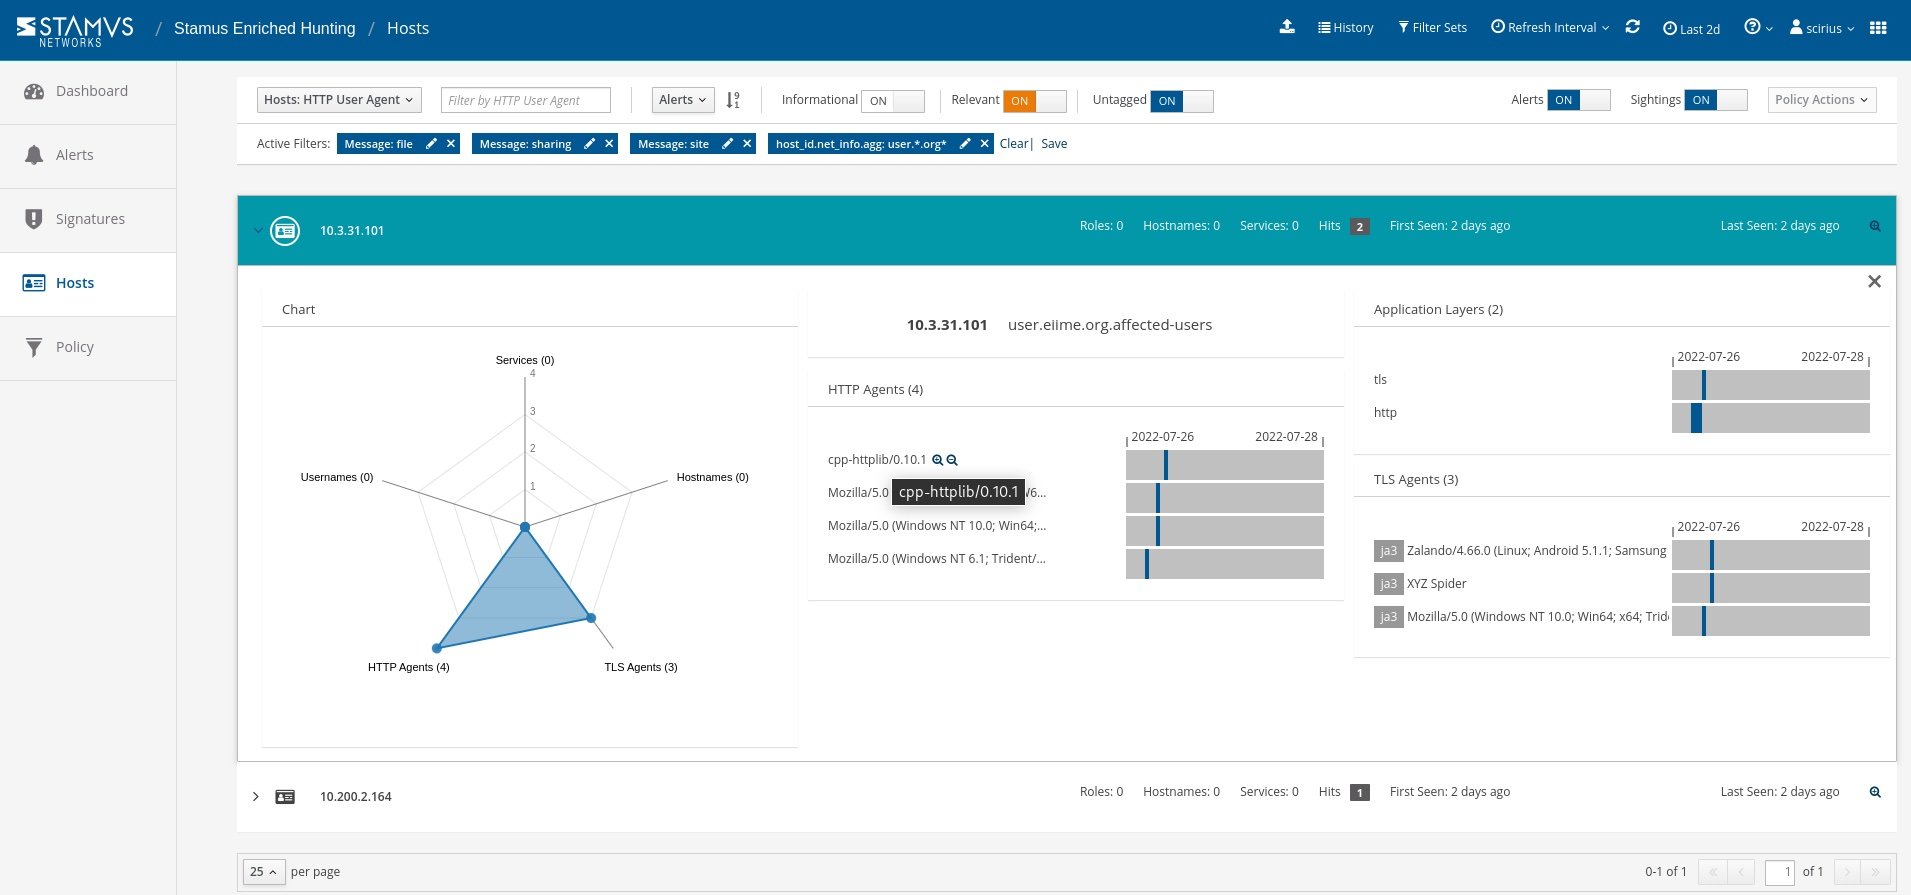Click the magnifier on the 10.3.31.101 row

tap(1875, 226)
